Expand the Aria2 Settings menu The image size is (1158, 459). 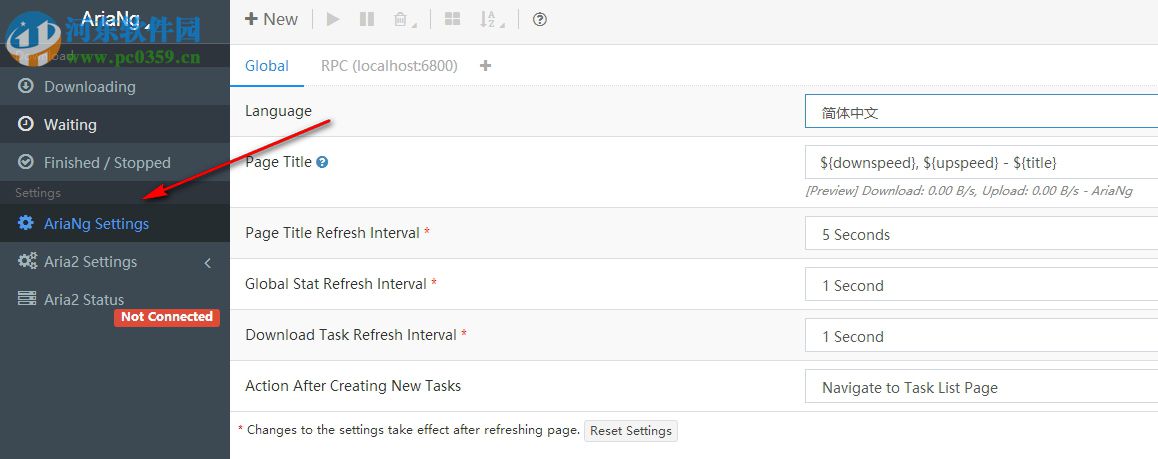[115, 261]
